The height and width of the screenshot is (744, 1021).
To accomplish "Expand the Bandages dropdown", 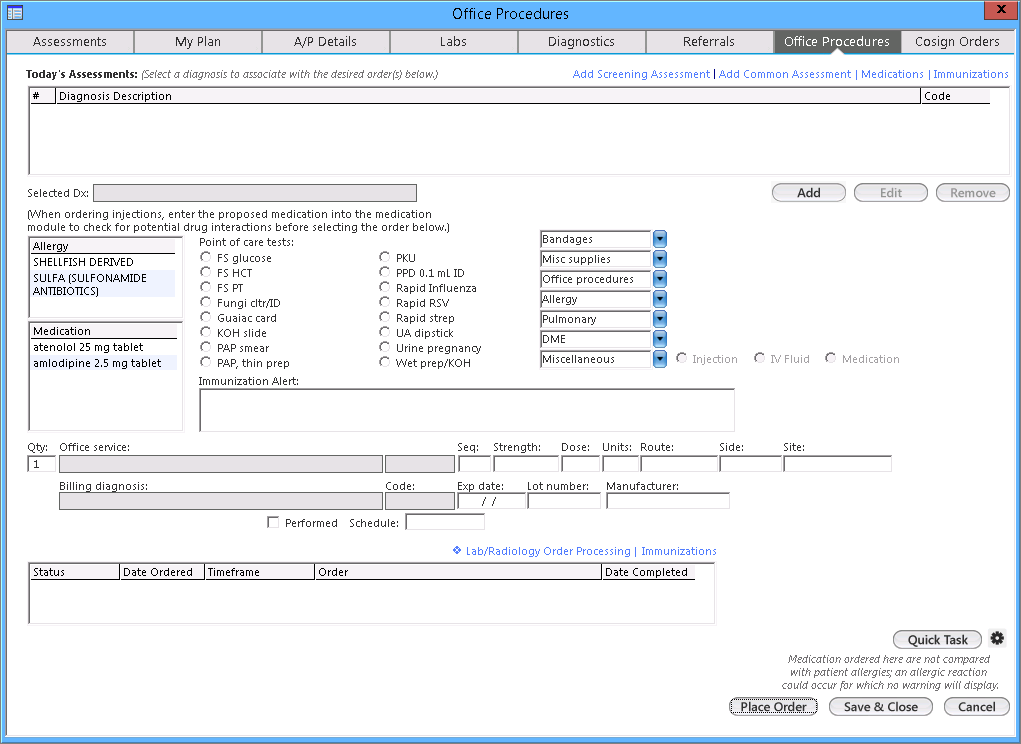I will tap(660, 239).
